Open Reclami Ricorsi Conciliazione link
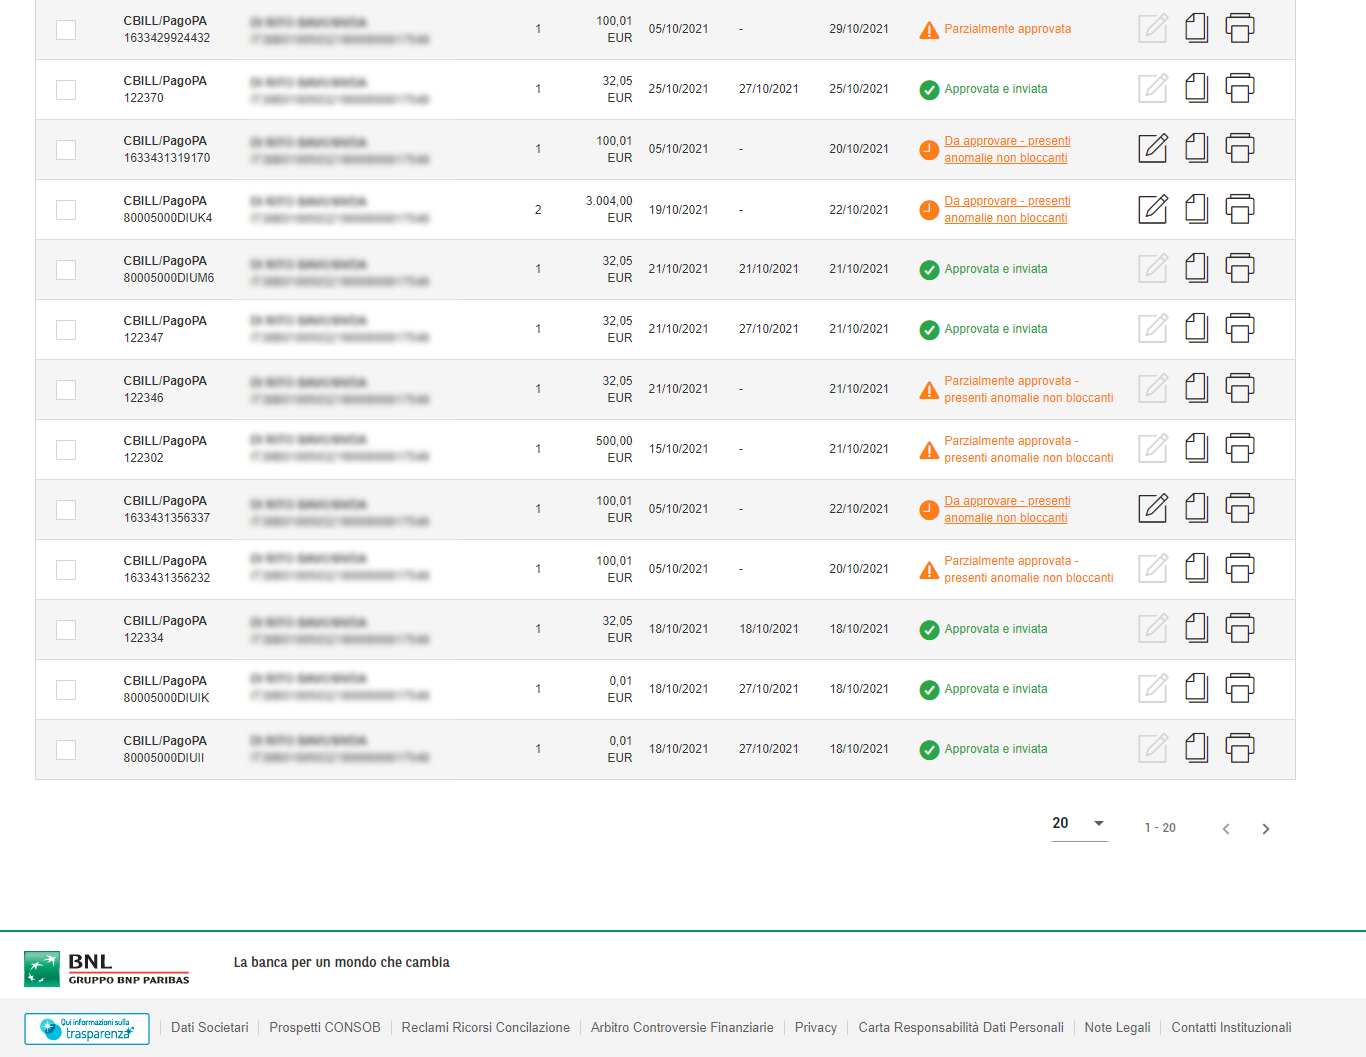Image resolution: width=1366 pixels, height=1057 pixels. pos(485,1028)
